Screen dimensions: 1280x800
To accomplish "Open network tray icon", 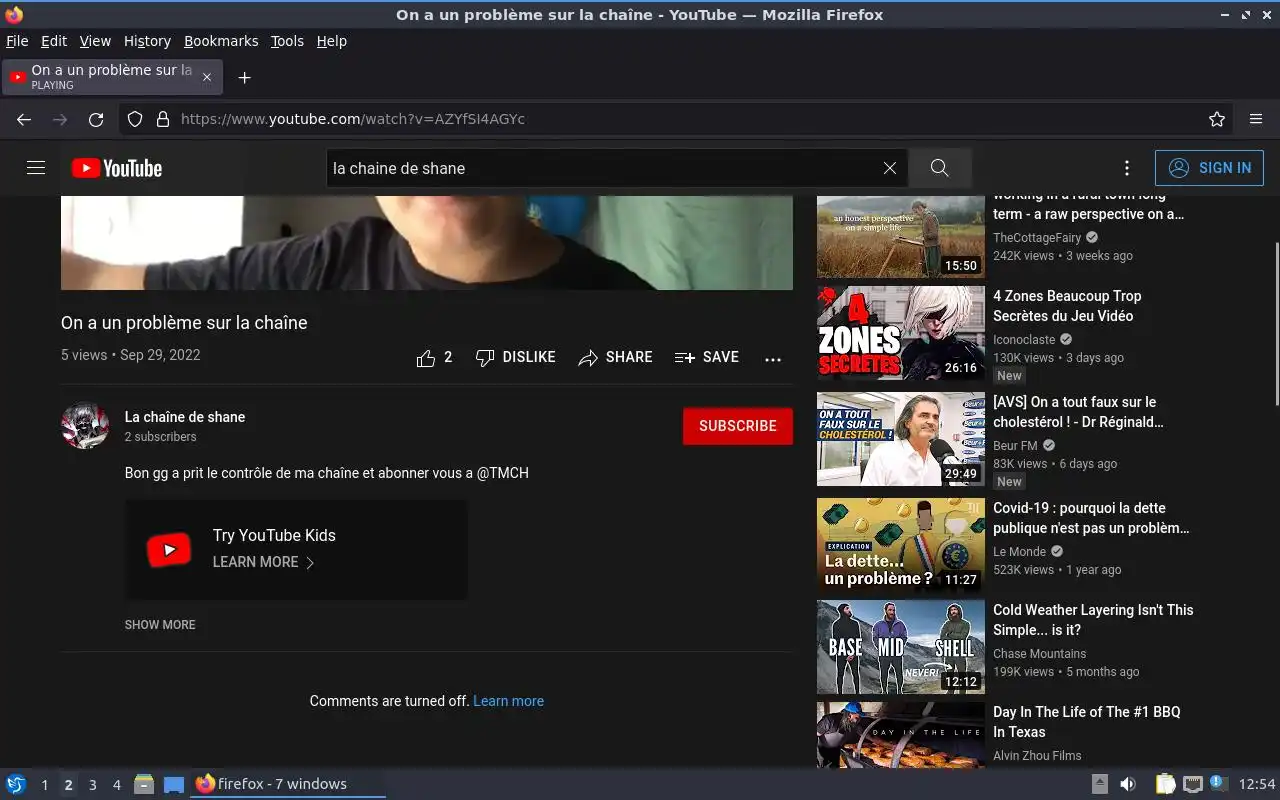I will click(x=1192, y=784).
